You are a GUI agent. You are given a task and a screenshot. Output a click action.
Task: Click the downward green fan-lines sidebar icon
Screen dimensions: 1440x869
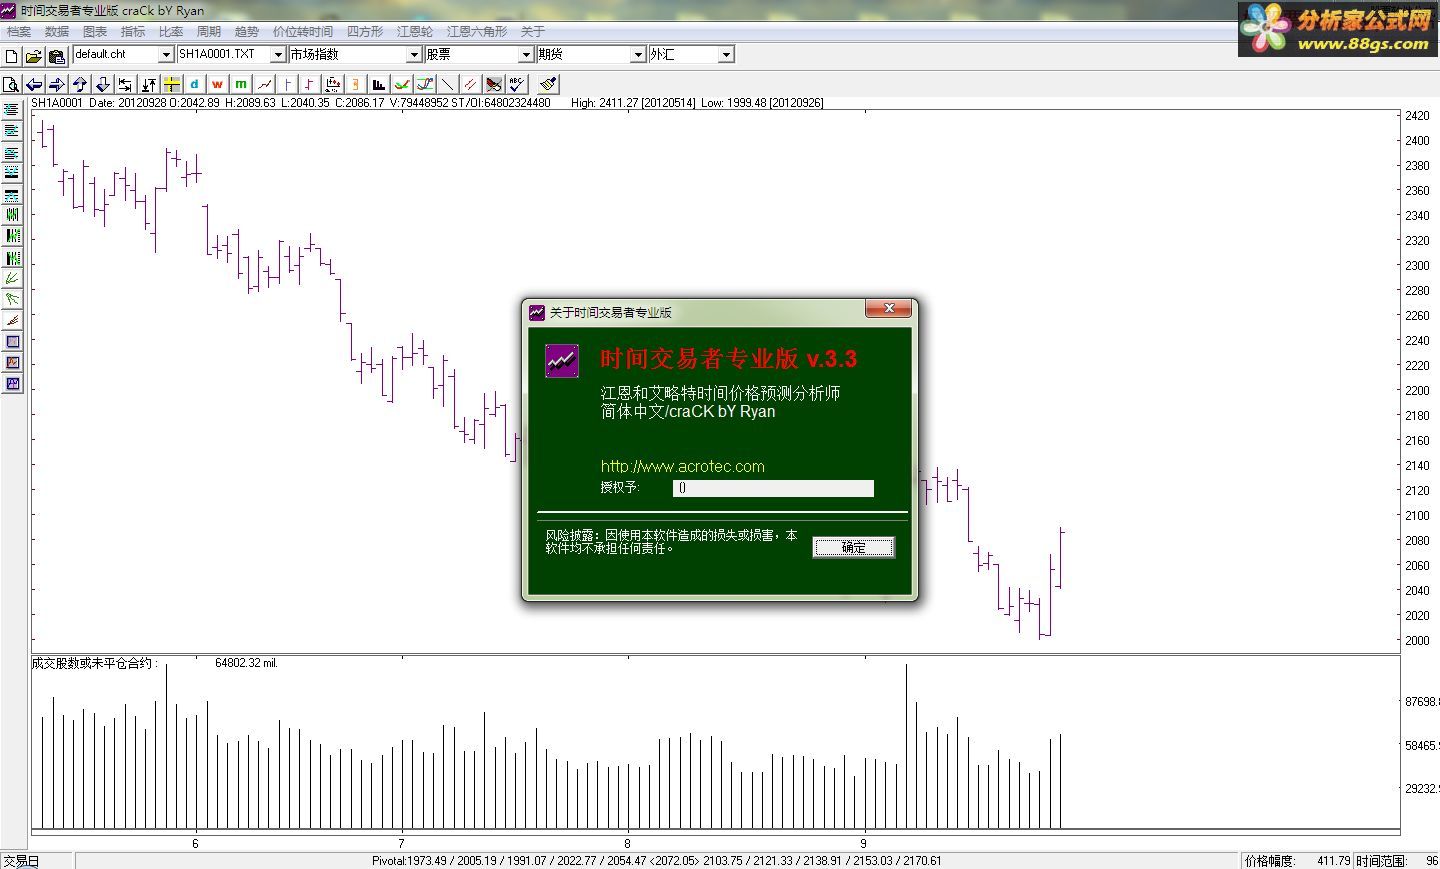pos(12,299)
